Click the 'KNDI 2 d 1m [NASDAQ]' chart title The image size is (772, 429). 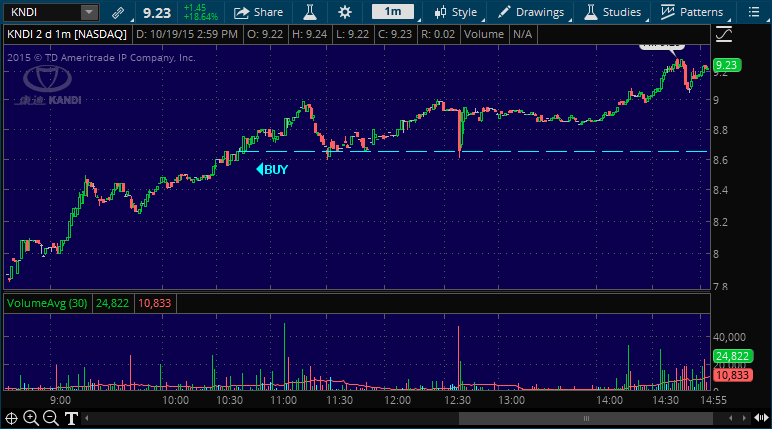point(67,34)
